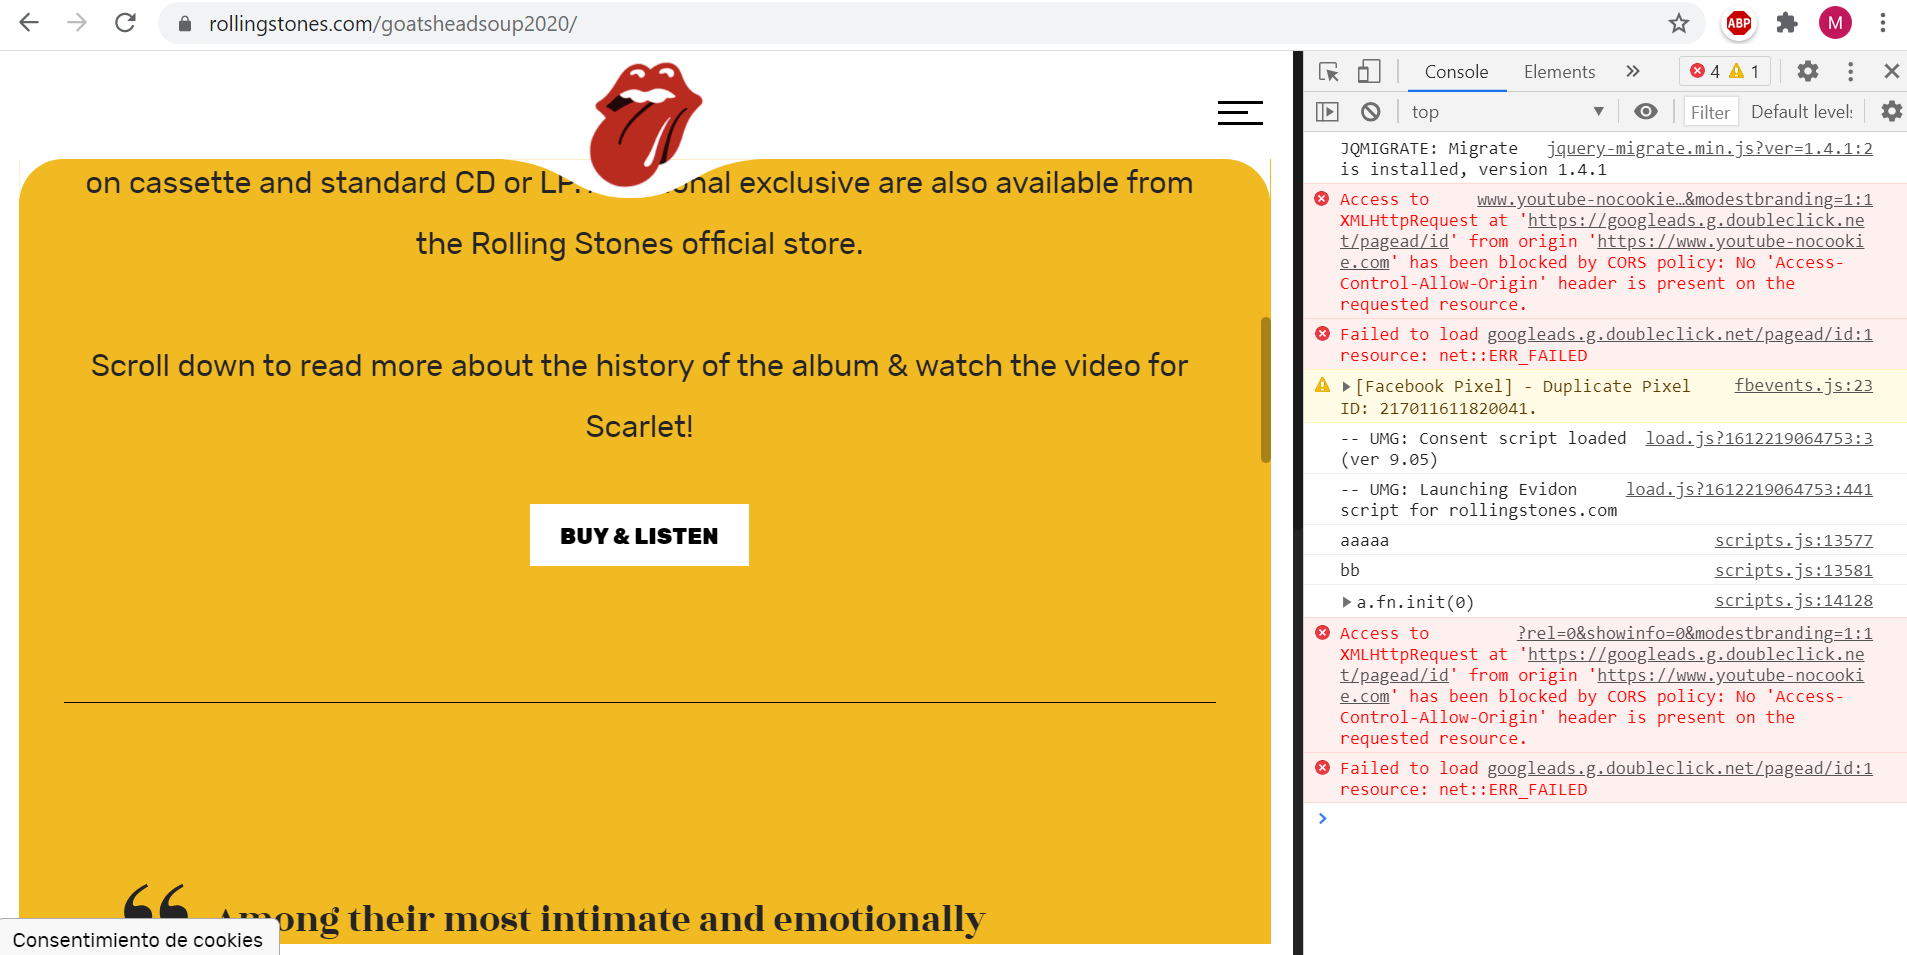The height and width of the screenshot is (955, 1907).
Task: Click the yellow warning count badge
Action: tap(1744, 72)
